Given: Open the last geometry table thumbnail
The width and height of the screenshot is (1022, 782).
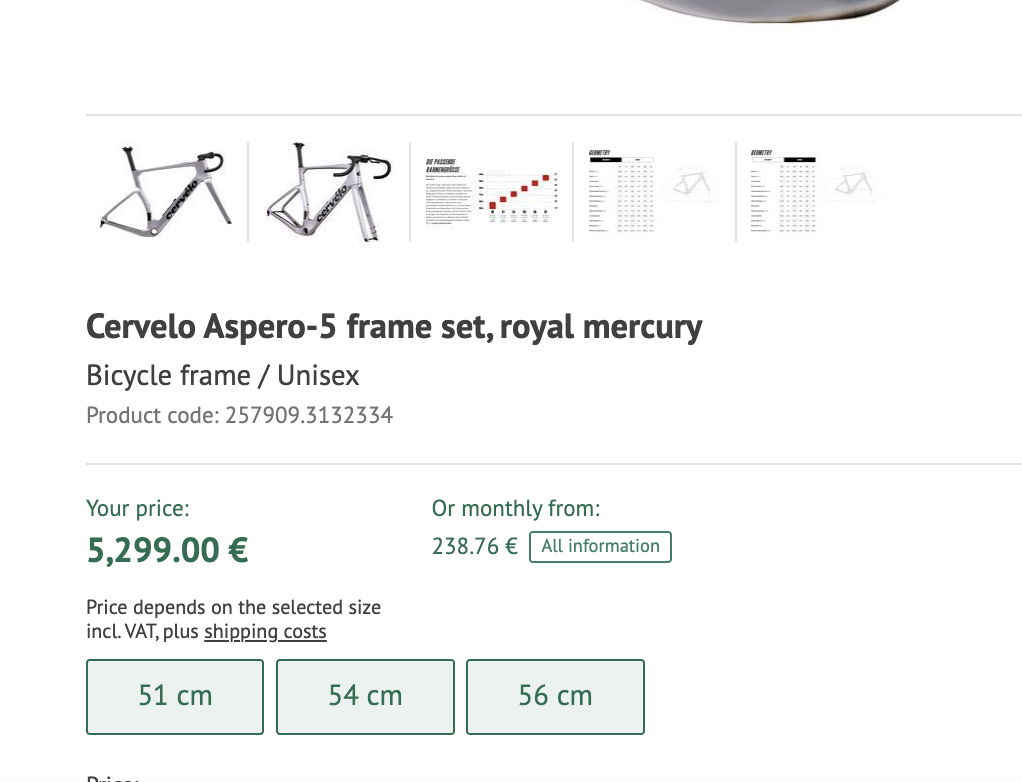Looking at the screenshot, I should point(816,191).
